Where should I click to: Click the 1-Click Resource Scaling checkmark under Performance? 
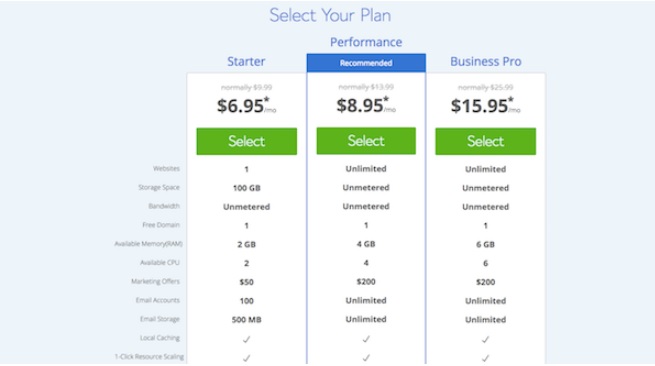[x=366, y=358]
